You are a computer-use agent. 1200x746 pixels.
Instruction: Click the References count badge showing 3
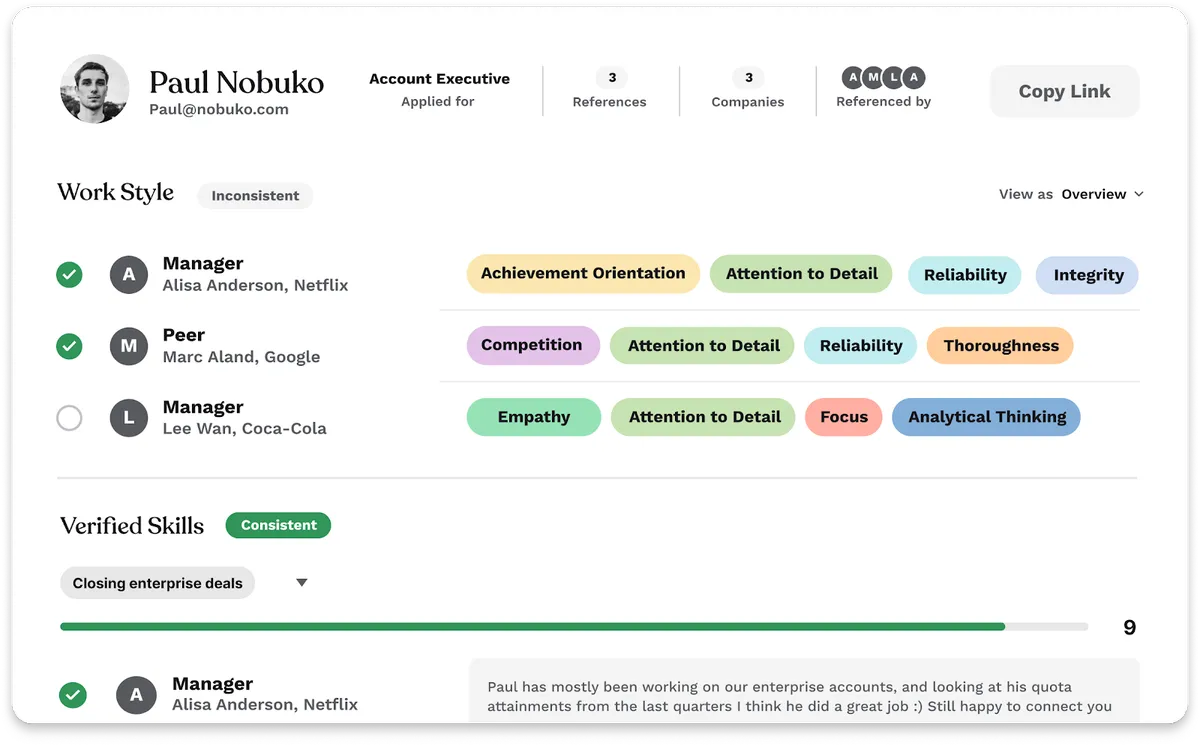point(612,78)
